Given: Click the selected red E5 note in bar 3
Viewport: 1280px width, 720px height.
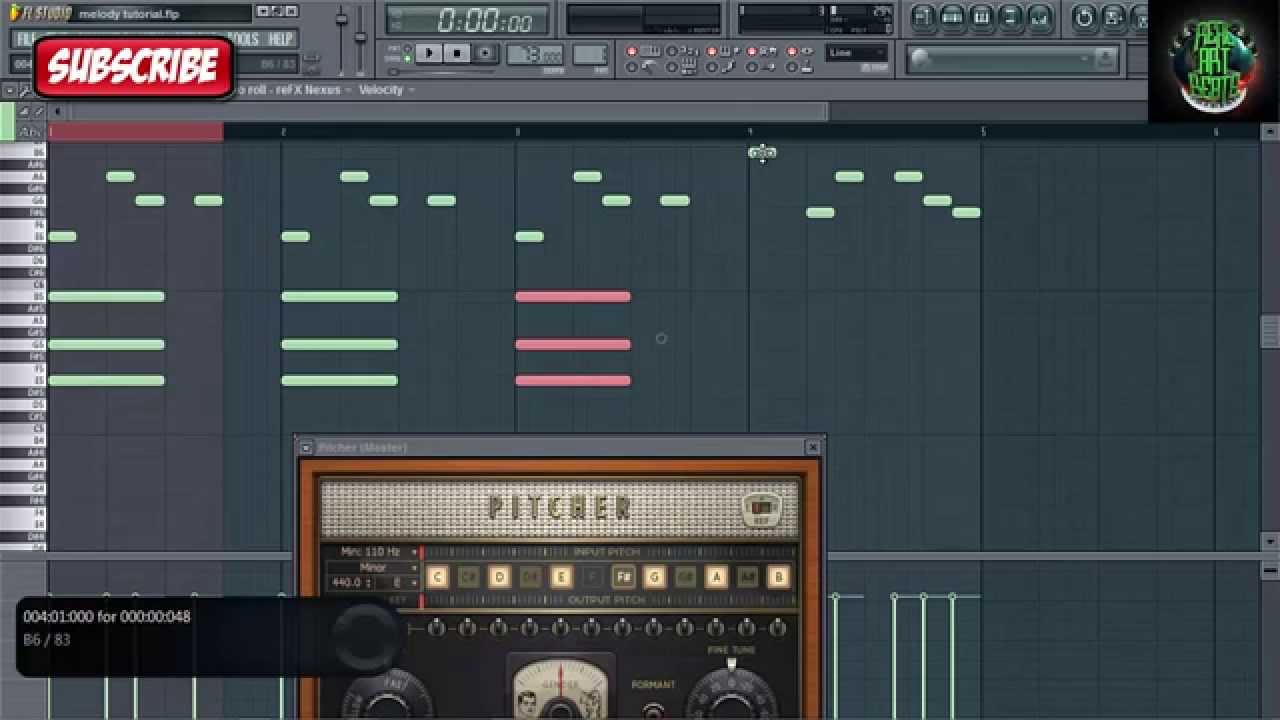Looking at the screenshot, I should (x=573, y=381).
